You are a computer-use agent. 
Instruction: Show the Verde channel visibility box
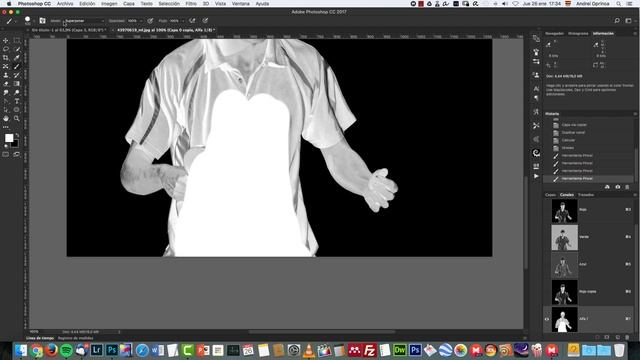[x=547, y=237]
